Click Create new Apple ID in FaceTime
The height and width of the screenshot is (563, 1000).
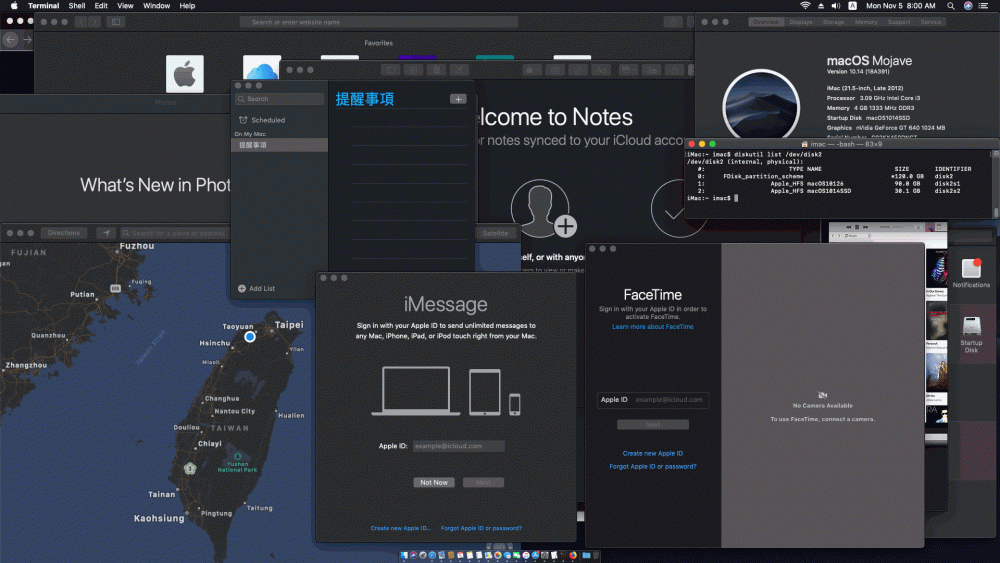[652, 453]
